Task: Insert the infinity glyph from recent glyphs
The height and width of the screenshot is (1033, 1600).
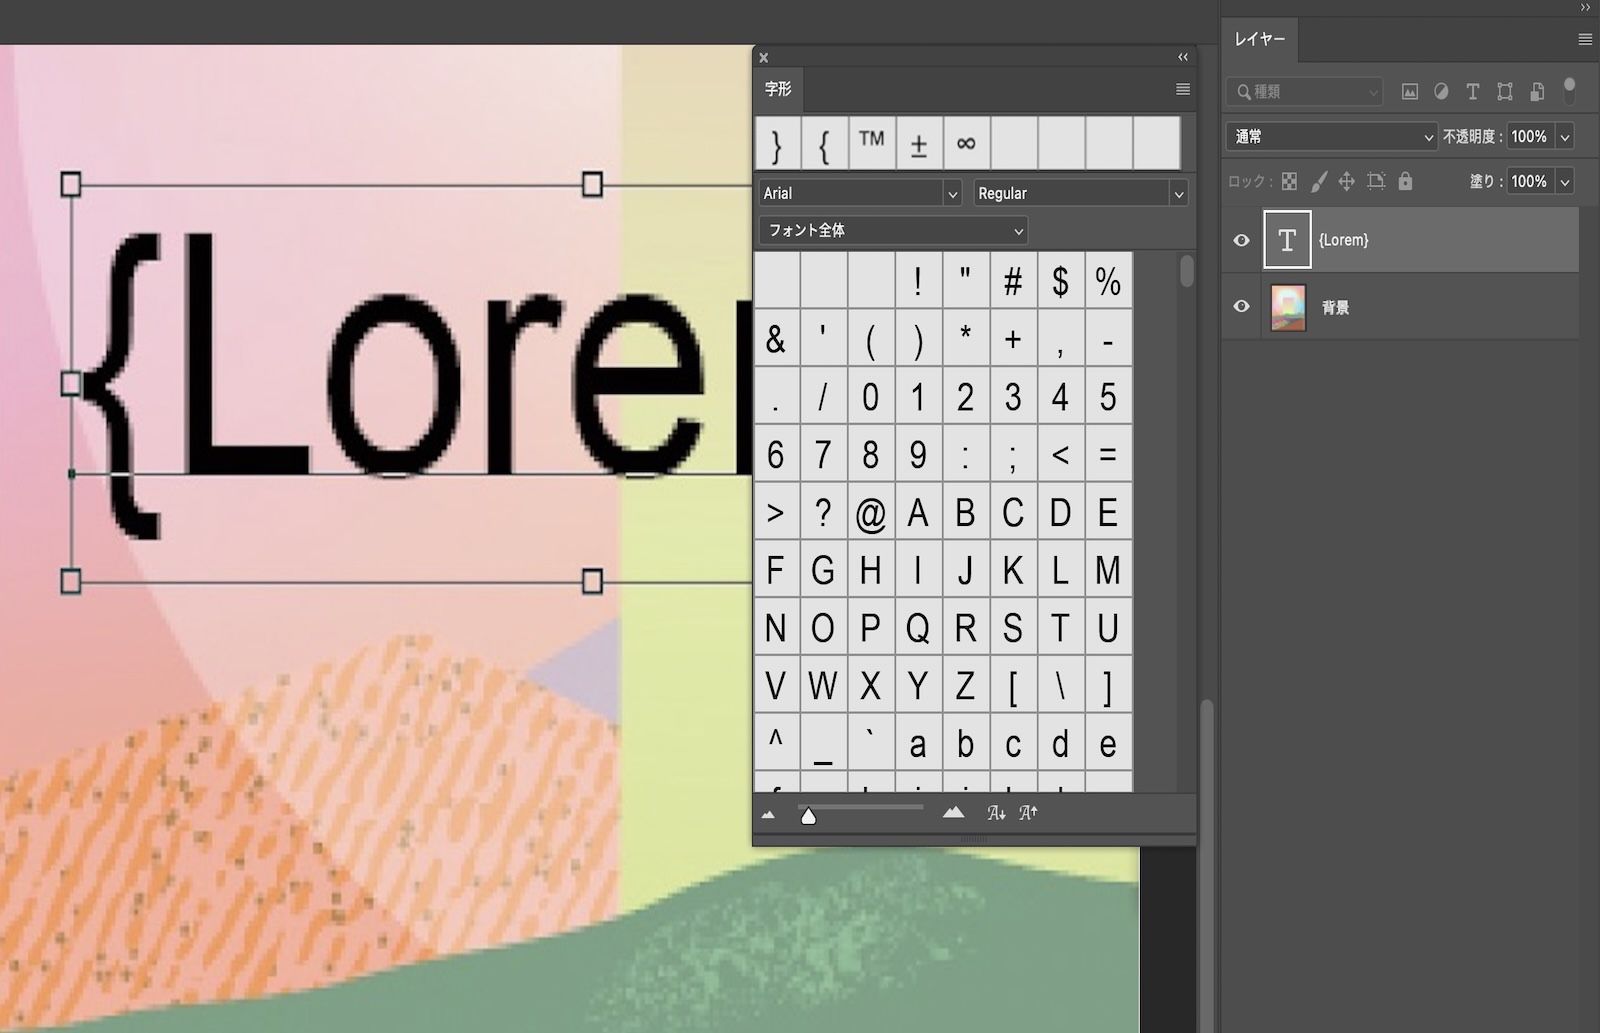Action: click(x=965, y=143)
